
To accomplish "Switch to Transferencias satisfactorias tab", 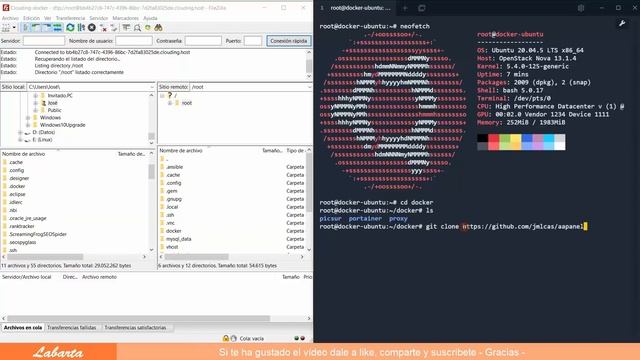I will coord(135,328).
